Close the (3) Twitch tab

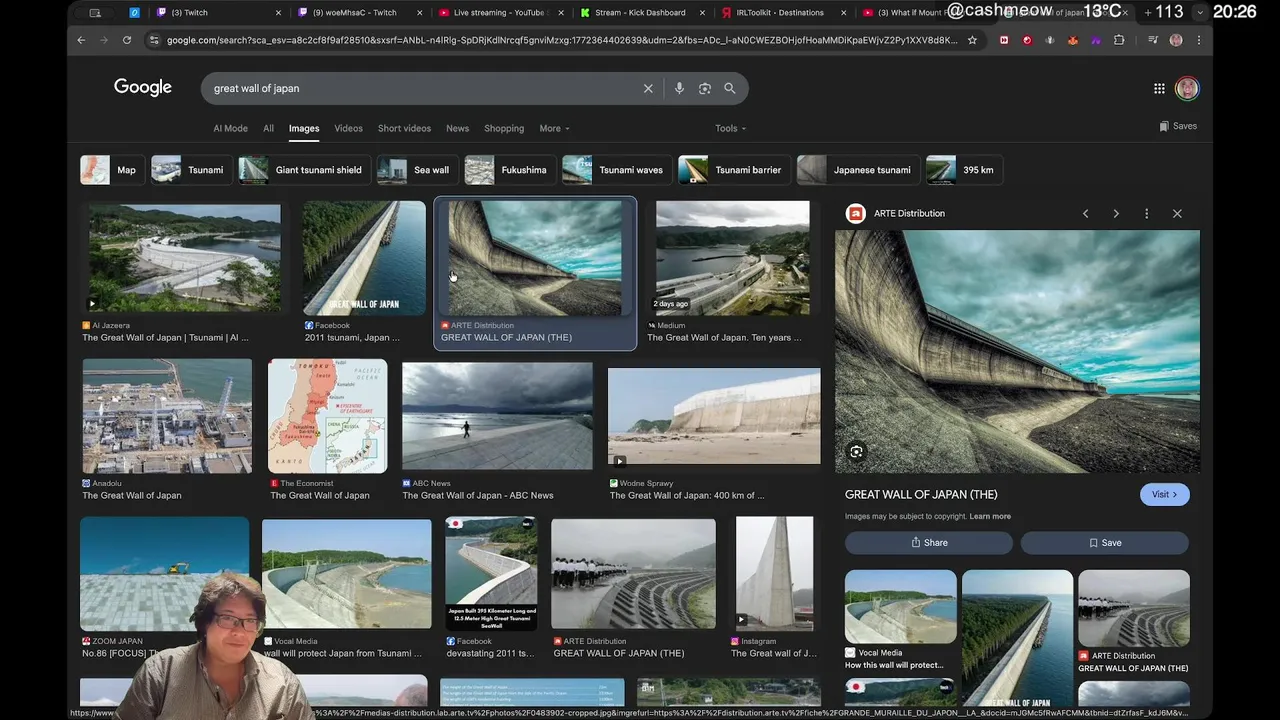[x=280, y=13]
